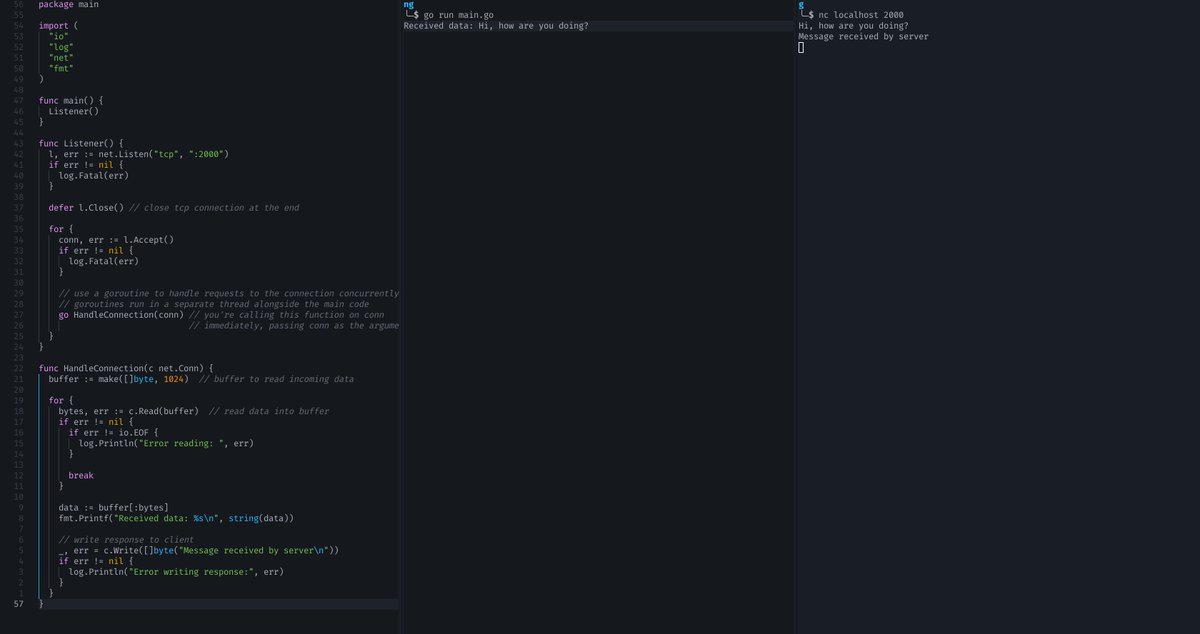The width and height of the screenshot is (1200, 634).
Task: Select the "net" import entry
Action: tap(61, 58)
